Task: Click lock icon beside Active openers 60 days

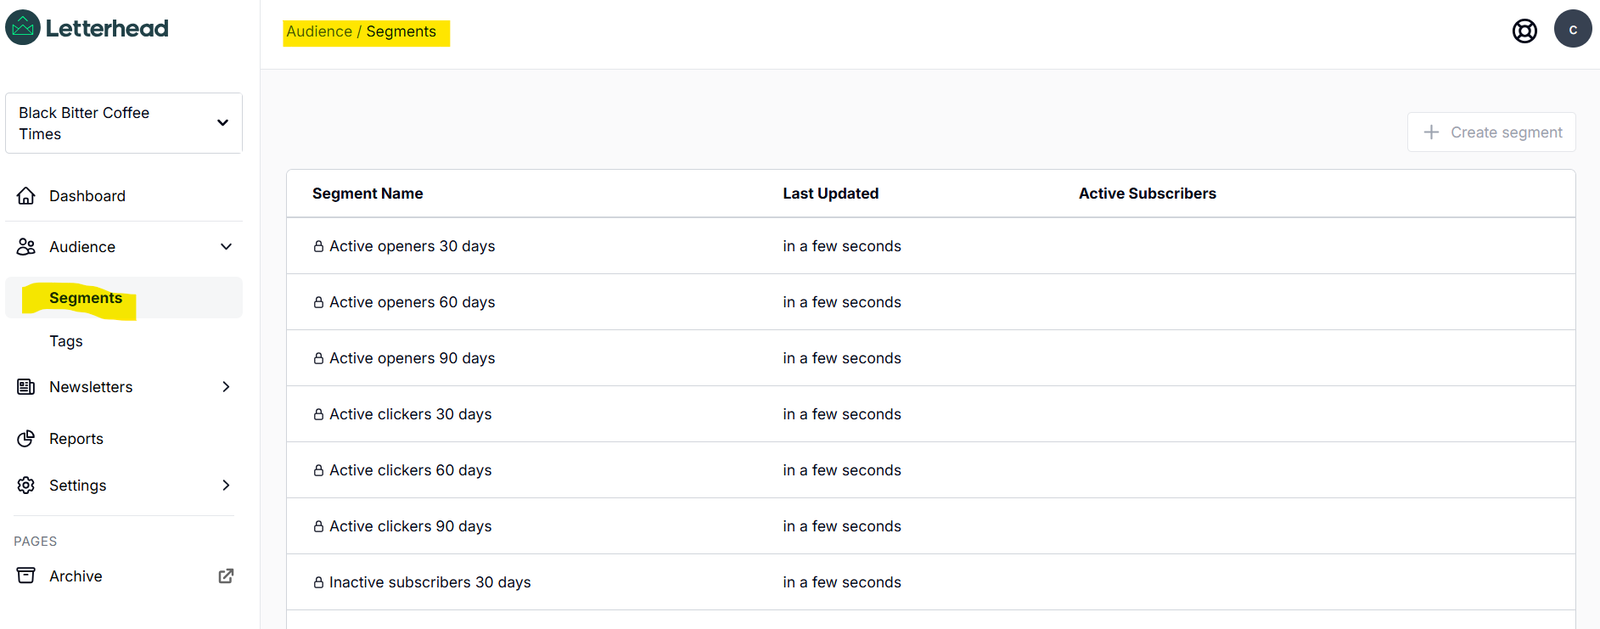Action: point(318,302)
